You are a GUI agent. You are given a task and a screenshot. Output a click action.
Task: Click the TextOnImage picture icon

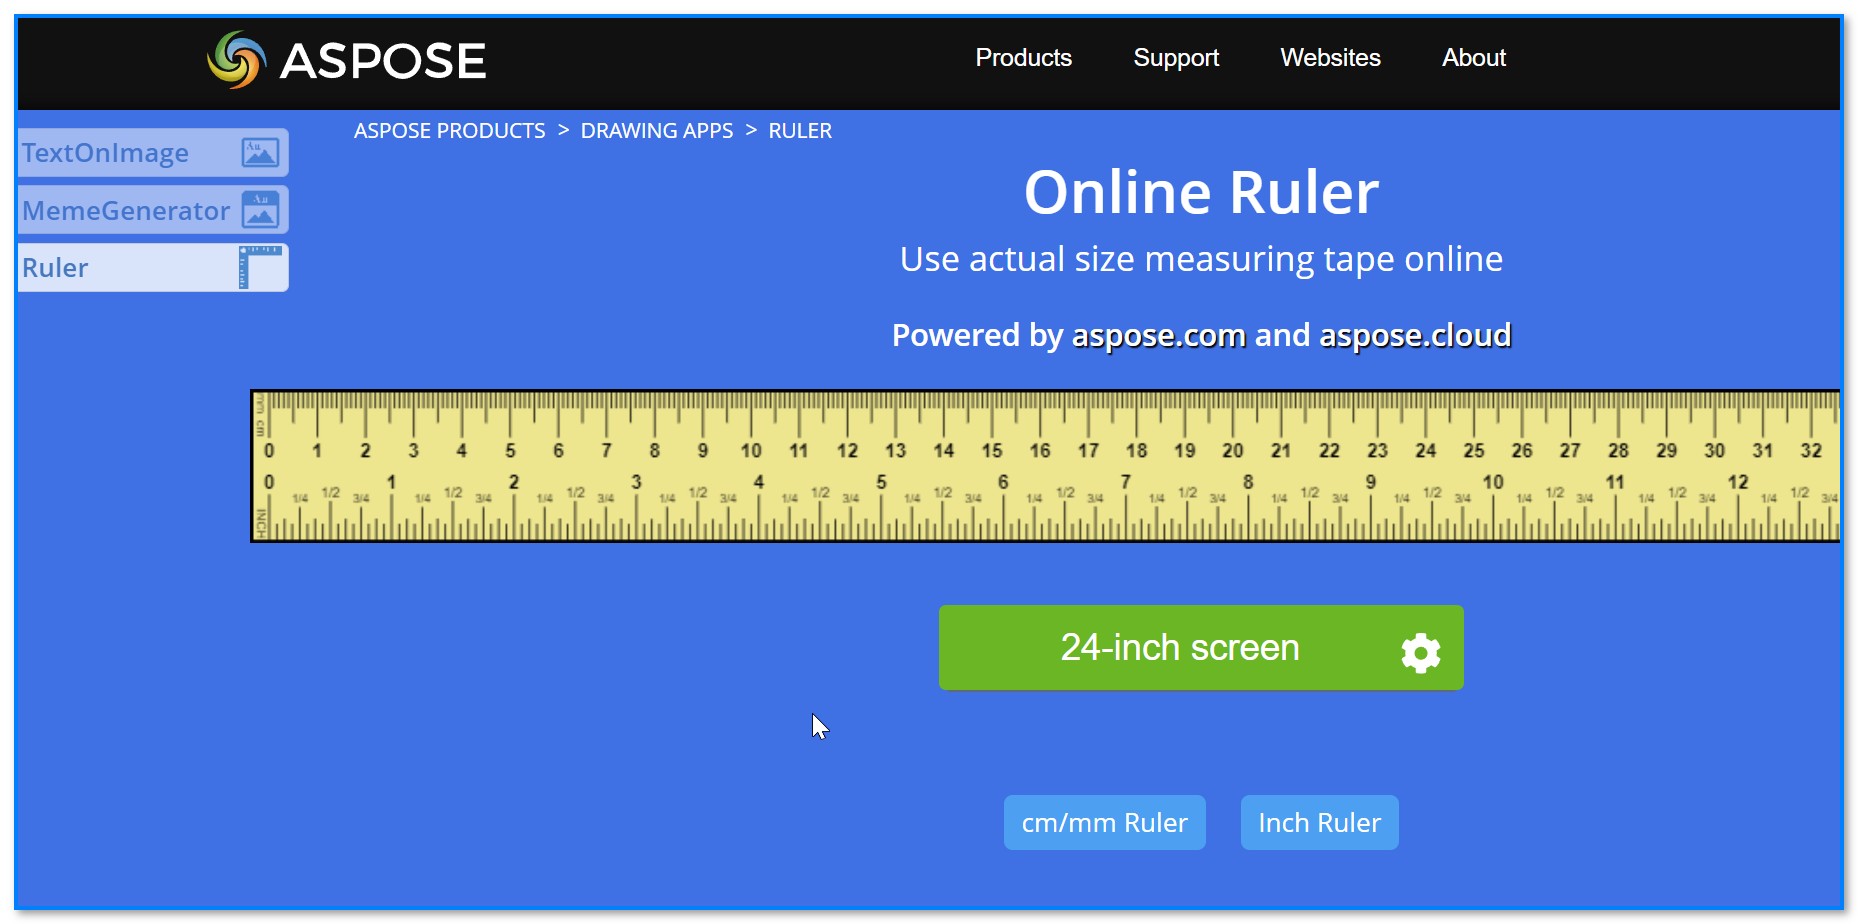pyautogui.click(x=260, y=152)
